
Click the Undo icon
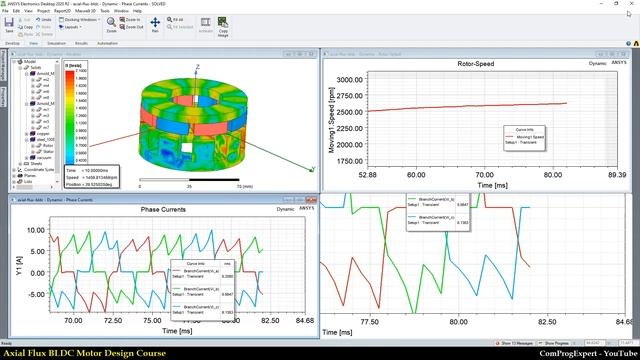pyautogui.click(x=38, y=20)
